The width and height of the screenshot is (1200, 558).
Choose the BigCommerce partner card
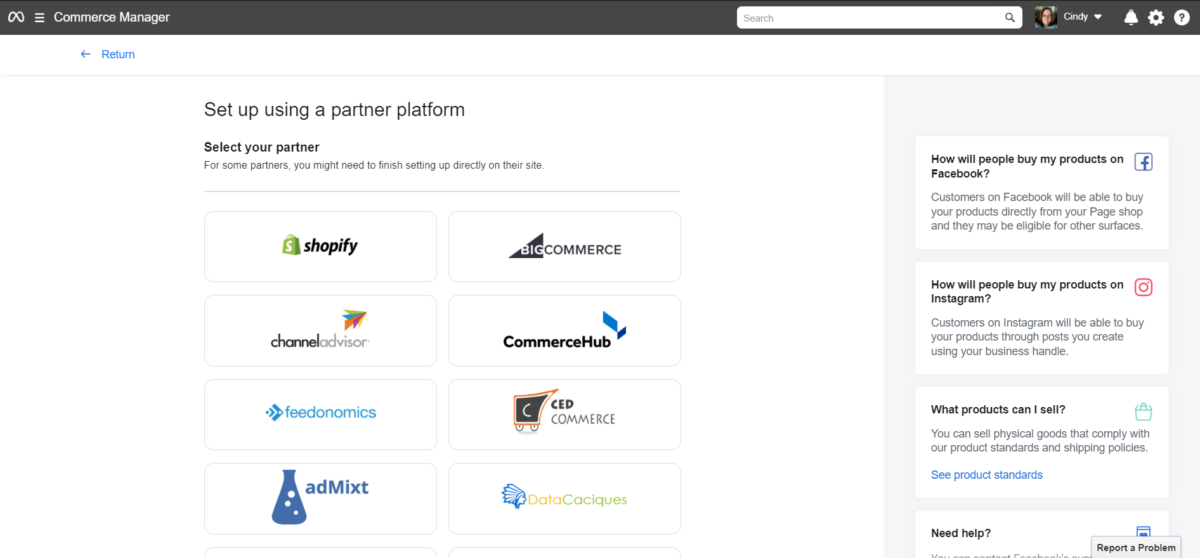point(564,246)
